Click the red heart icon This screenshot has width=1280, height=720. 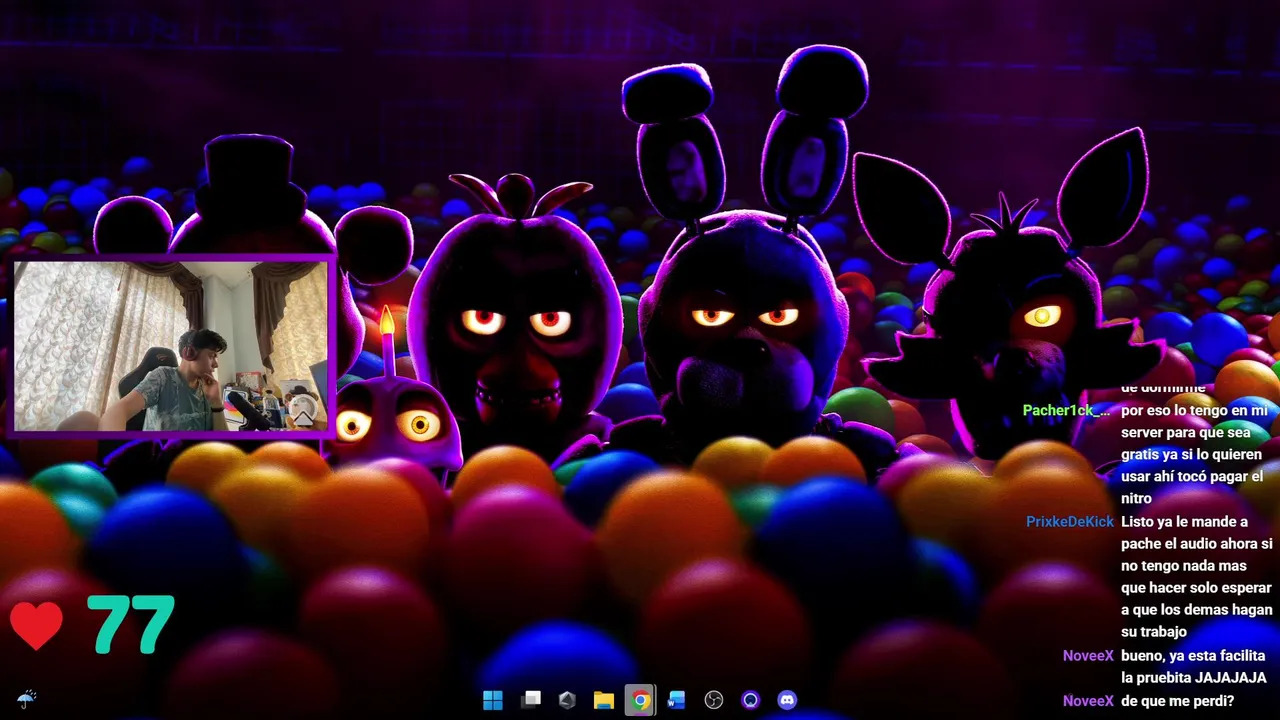(x=37, y=626)
